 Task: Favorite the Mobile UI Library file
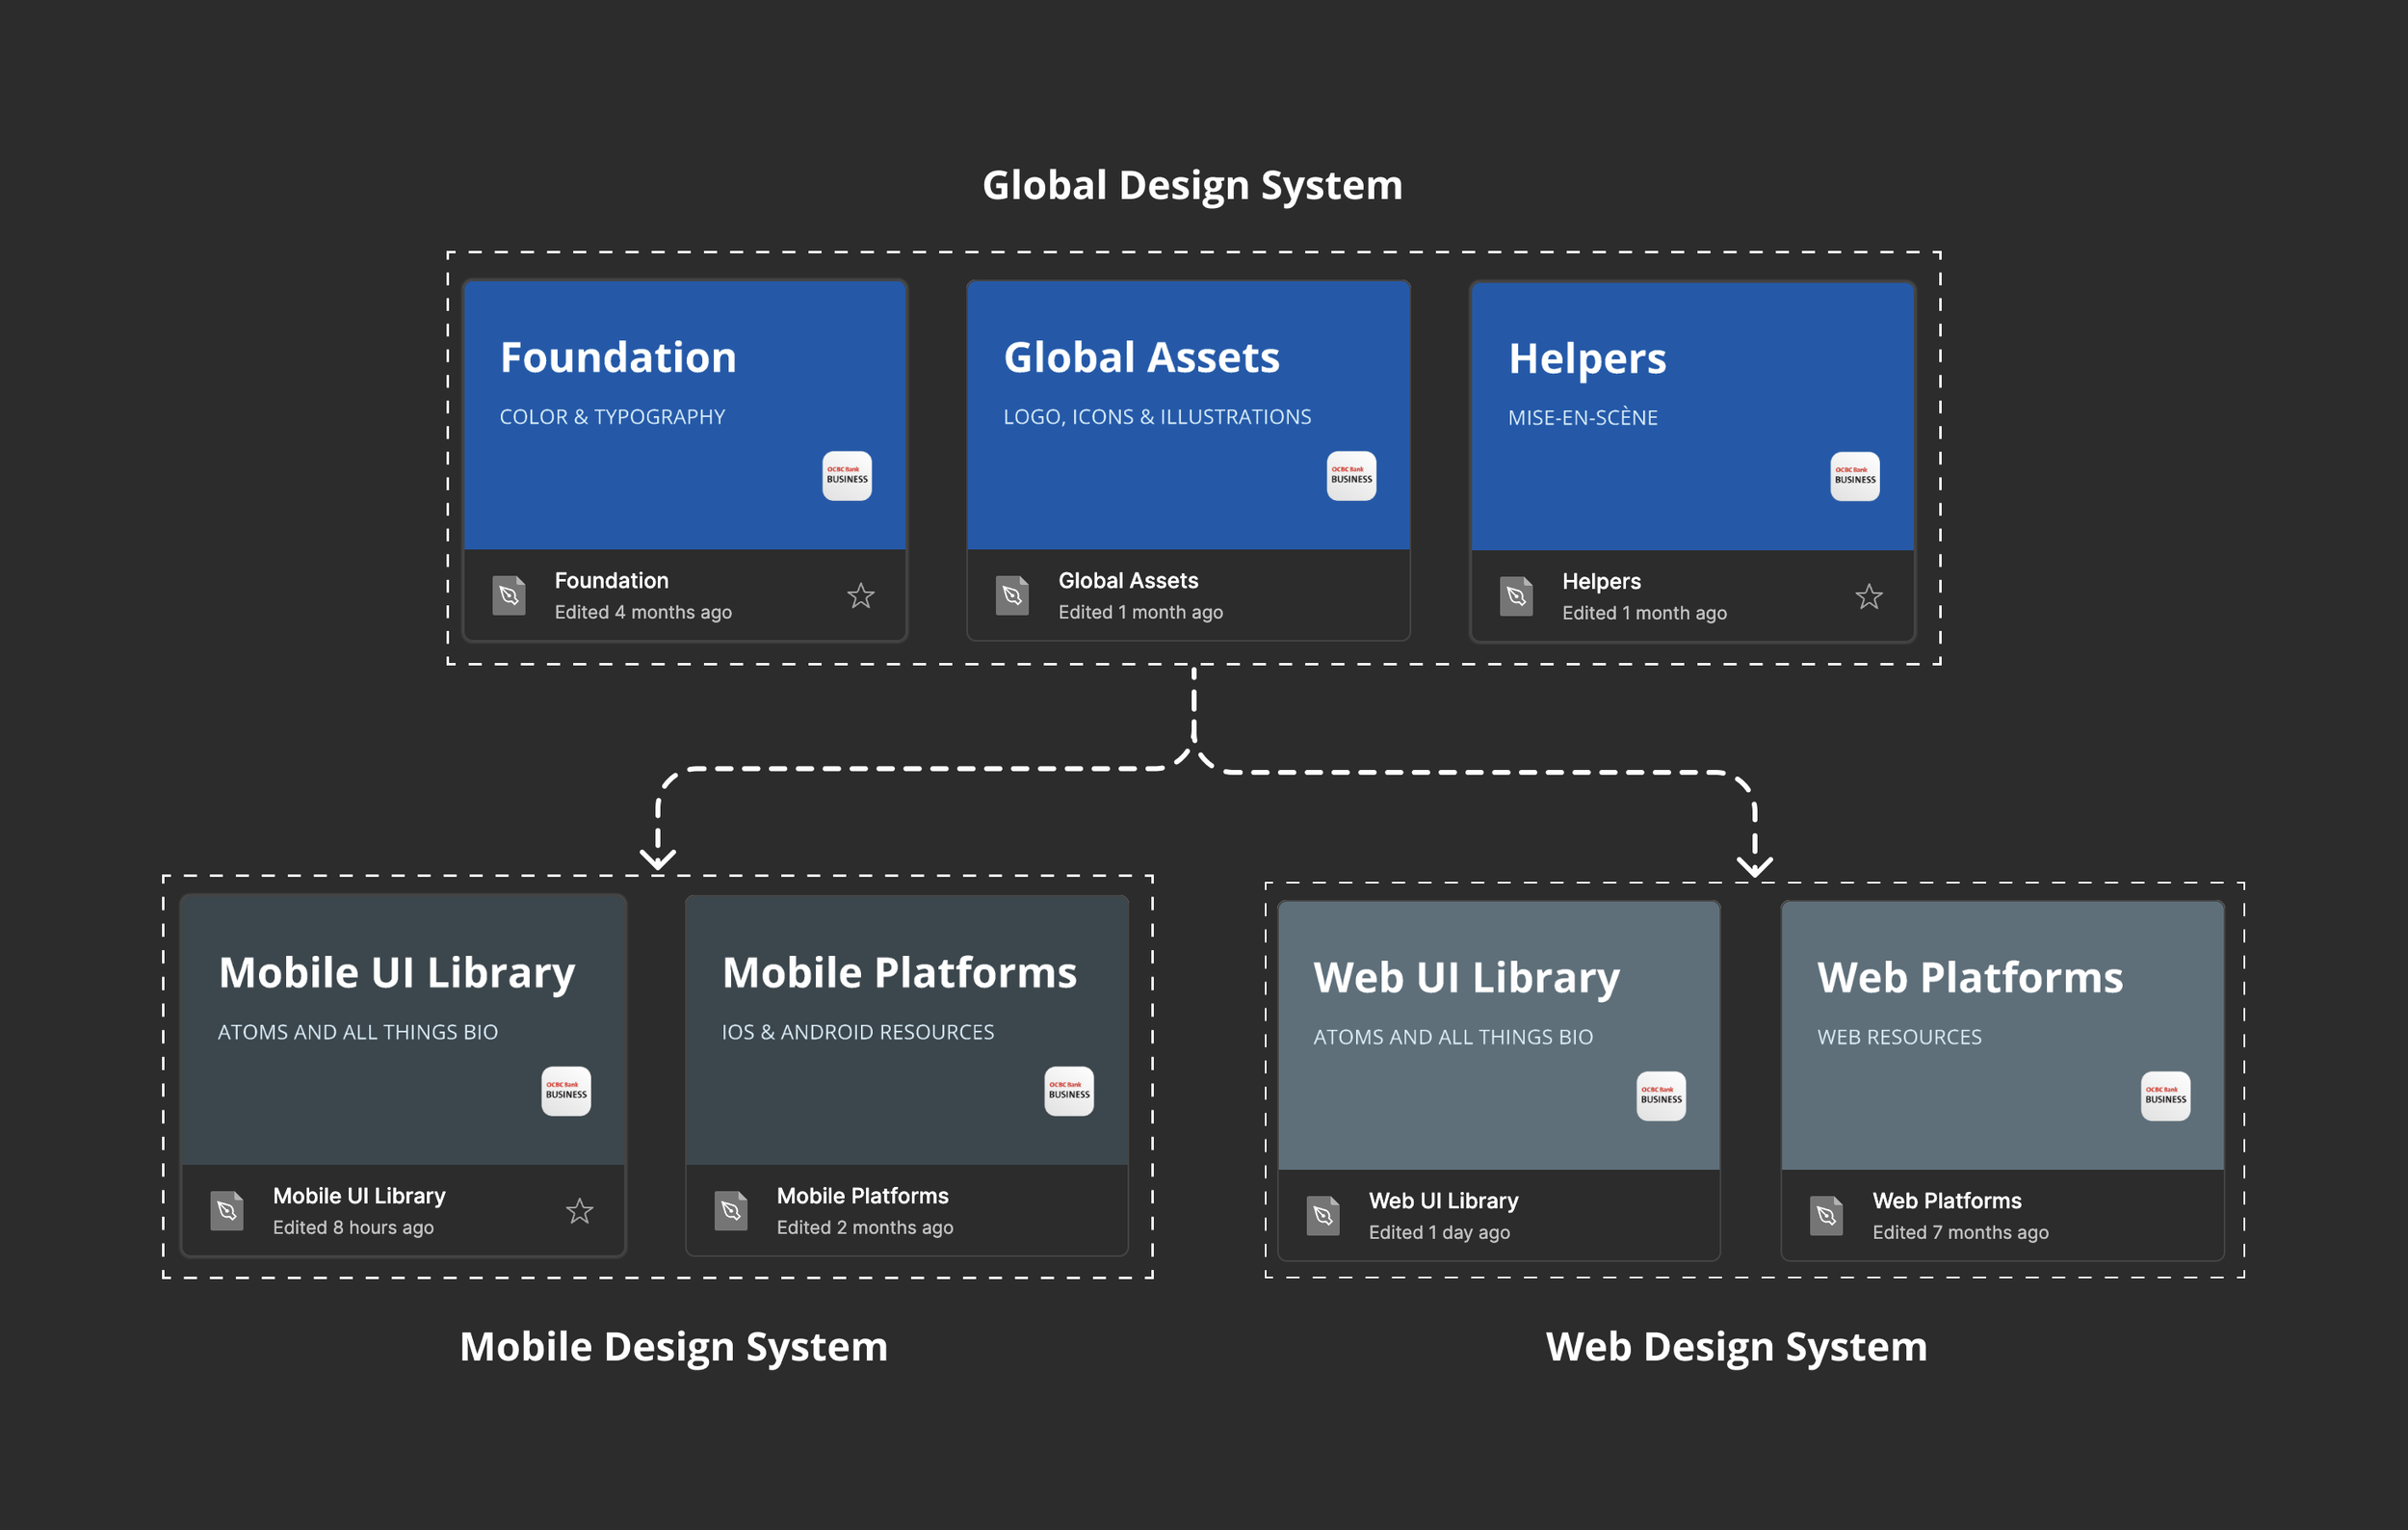coord(579,1211)
